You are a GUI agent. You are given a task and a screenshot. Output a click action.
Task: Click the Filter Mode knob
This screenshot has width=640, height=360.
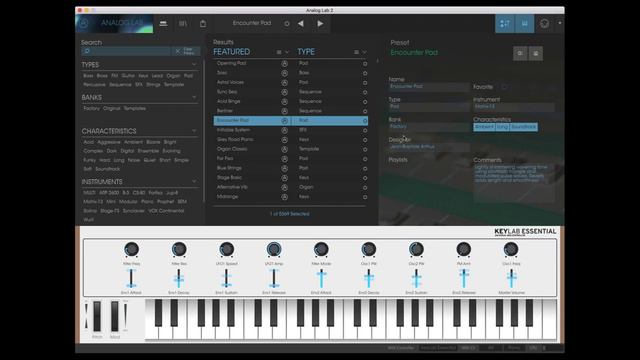[321, 249]
